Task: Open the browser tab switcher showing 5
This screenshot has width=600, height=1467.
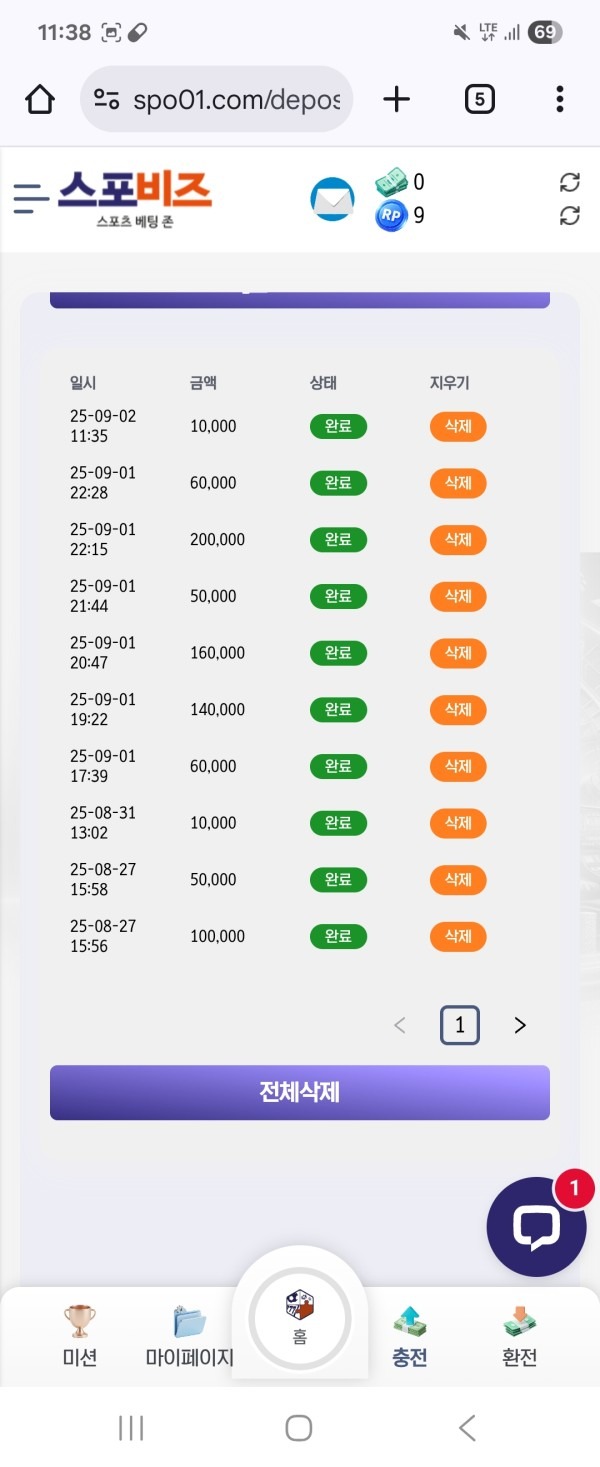Action: coord(479,99)
